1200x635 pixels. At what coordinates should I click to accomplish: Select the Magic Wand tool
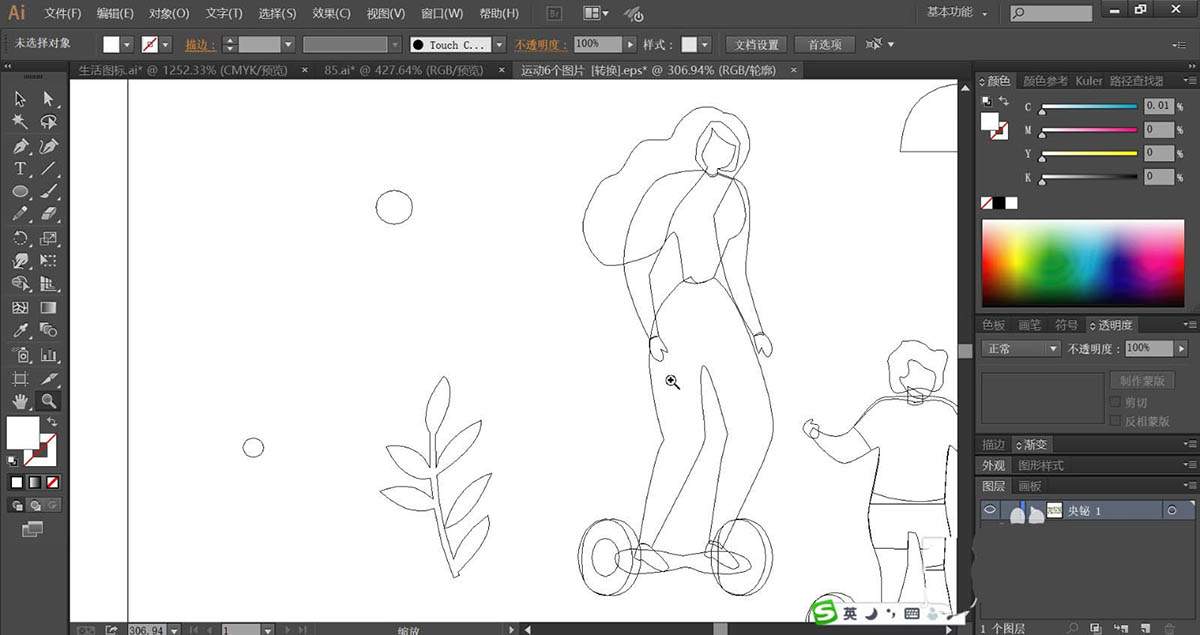[x=20, y=122]
